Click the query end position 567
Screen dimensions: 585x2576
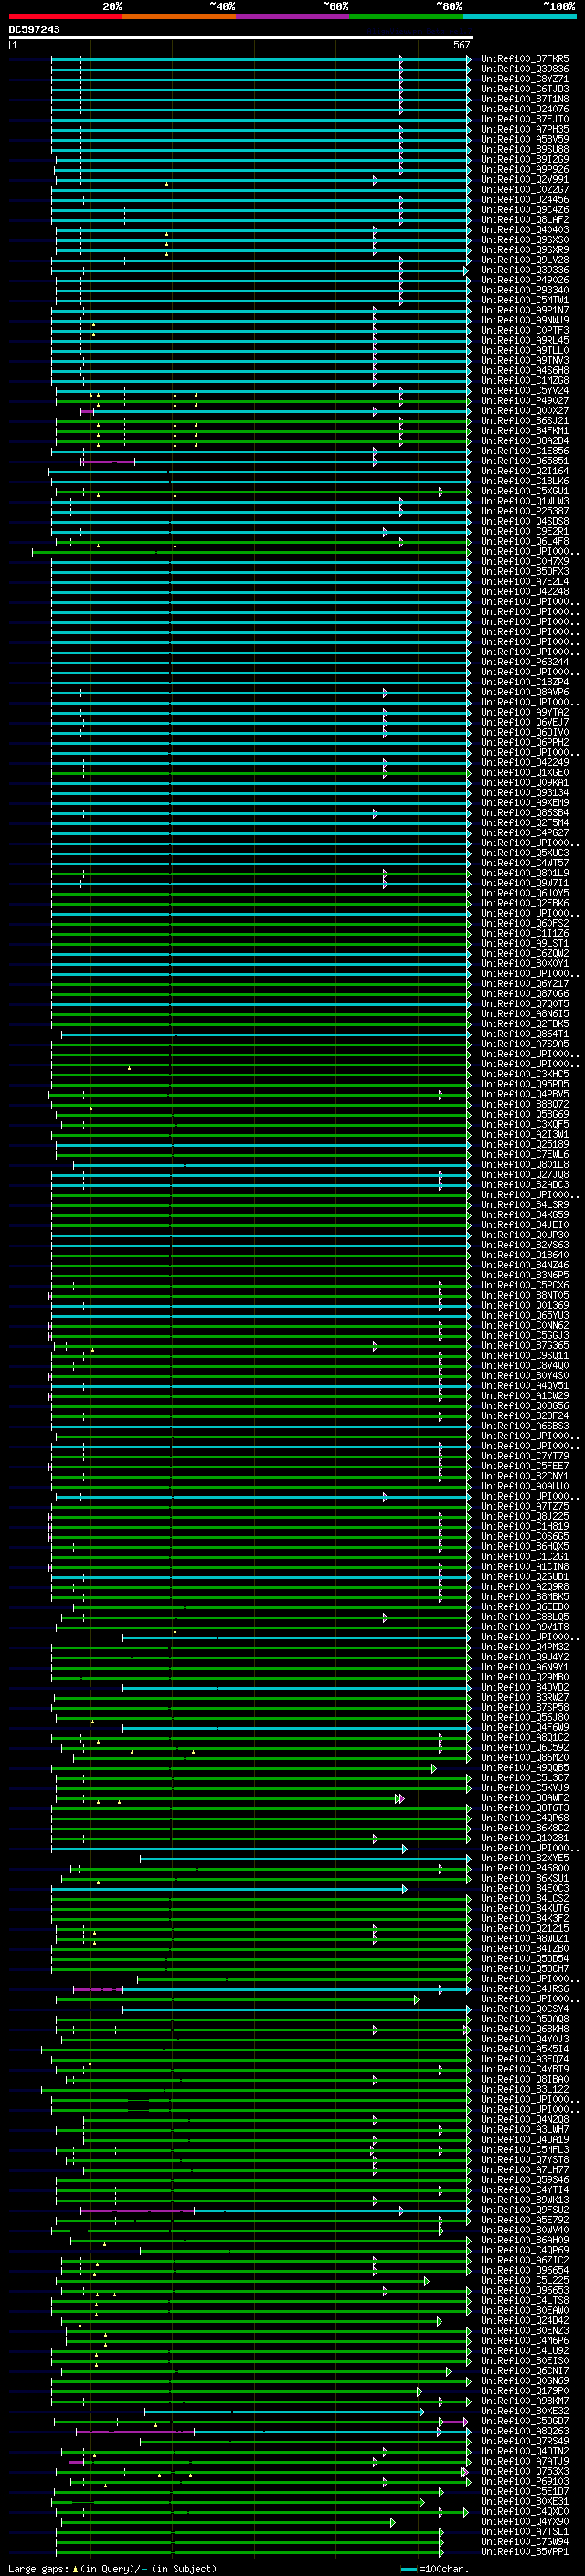point(461,46)
